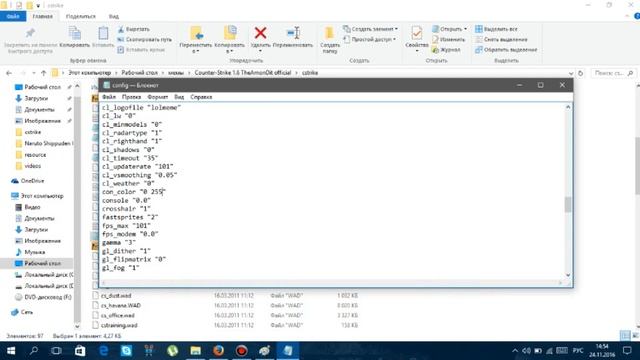Click the Rename ribbon icon
This screenshot has height=360, width=640.
(x=293, y=33)
